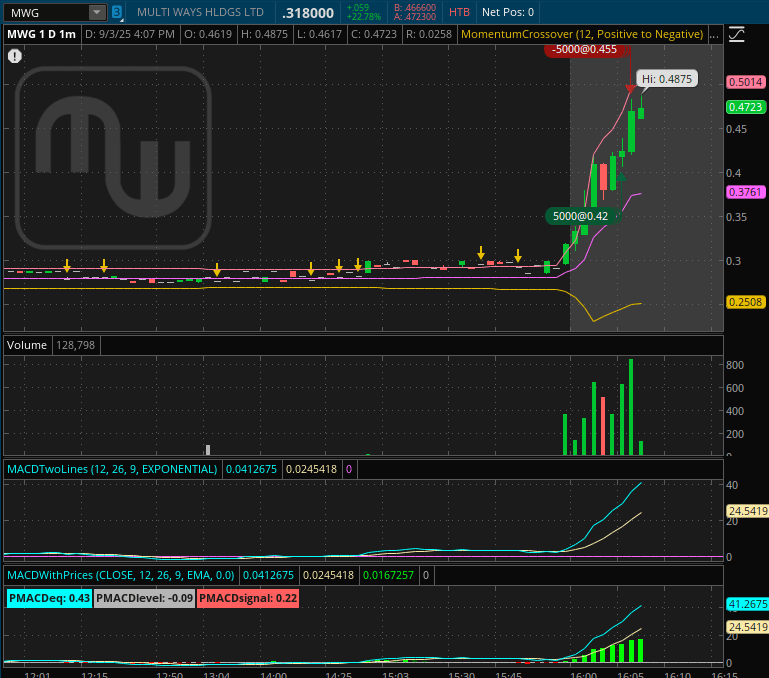Click the magenta 0.3761 price axis bubble
Screen dimensions: 769x678
[x=745, y=192]
